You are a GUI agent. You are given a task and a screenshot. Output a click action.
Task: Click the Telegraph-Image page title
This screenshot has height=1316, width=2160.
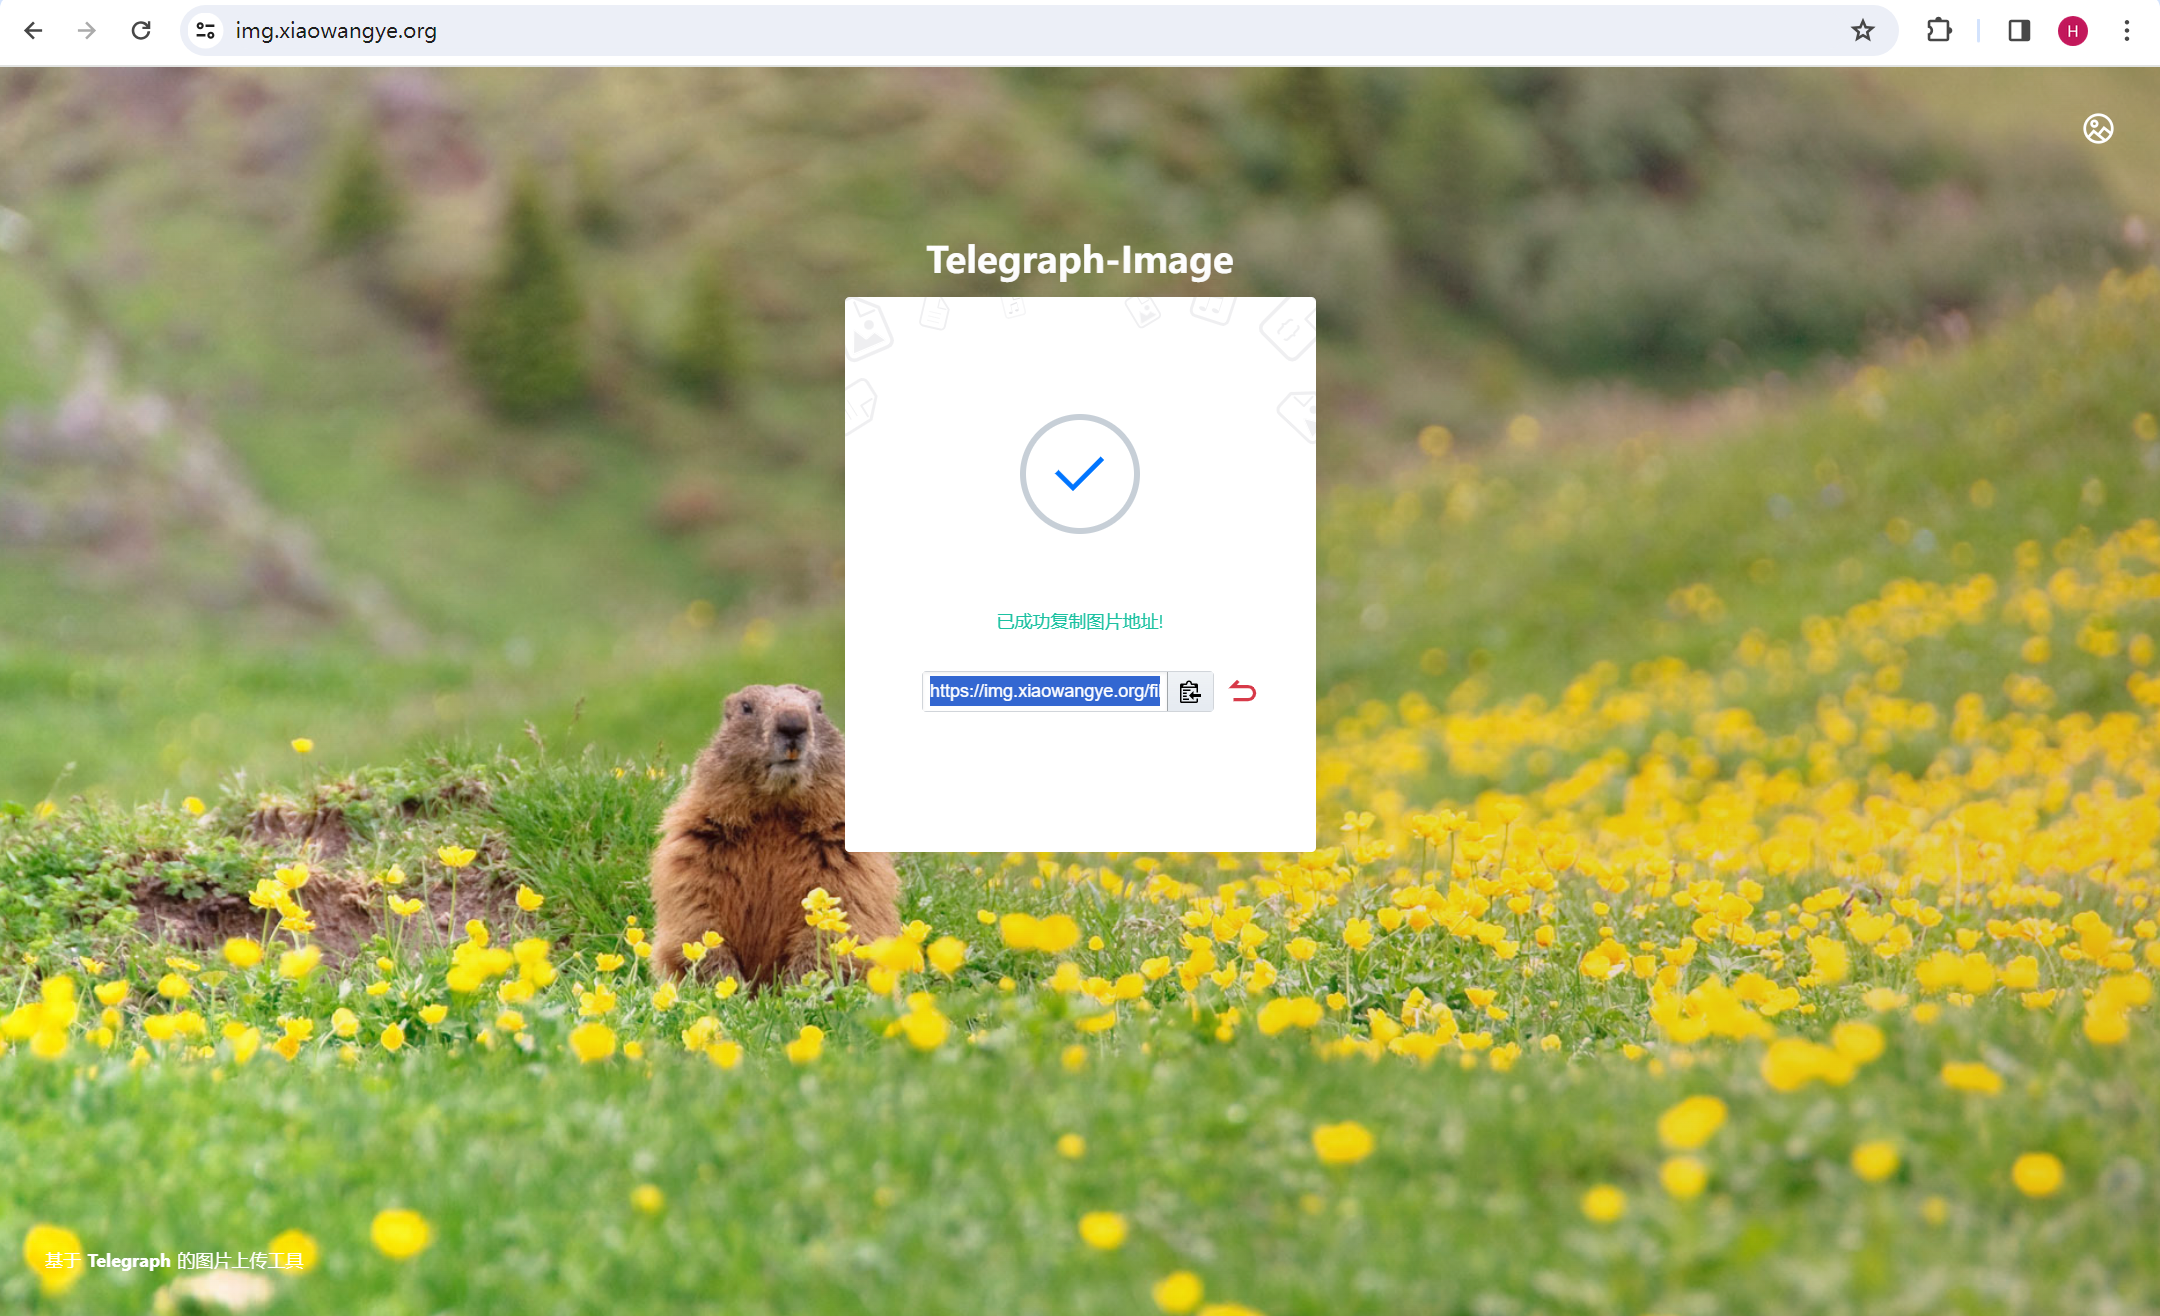pyautogui.click(x=1079, y=260)
